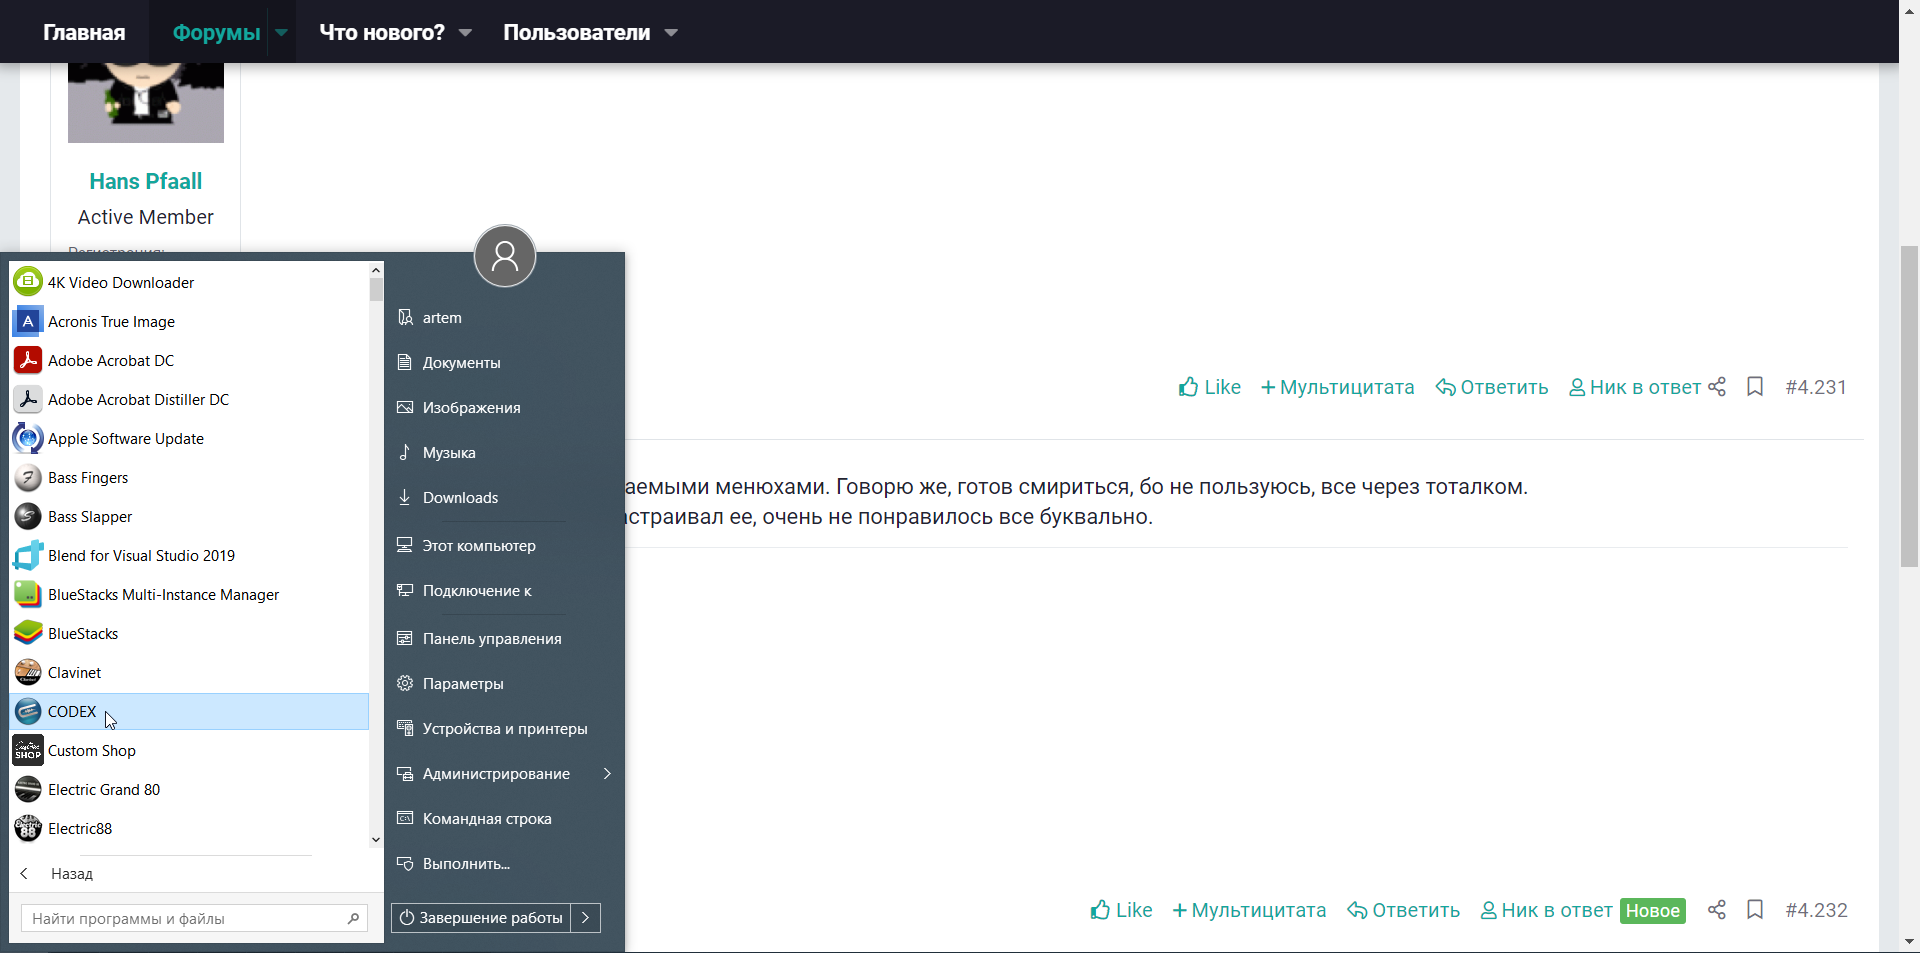Screen dimensions: 1920x953
Task: Open the Electric88 icon
Action: [28, 828]
